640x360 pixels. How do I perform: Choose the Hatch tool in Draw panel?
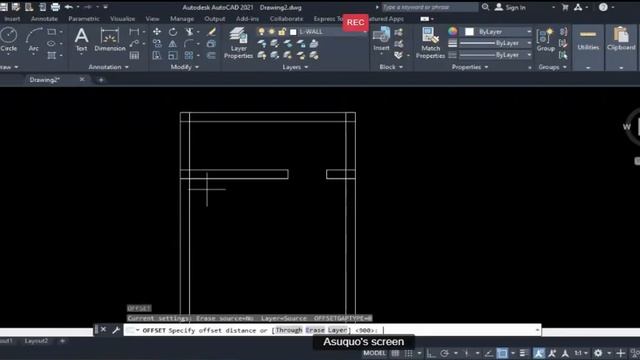pyautogui.click(x=52, y=55)
